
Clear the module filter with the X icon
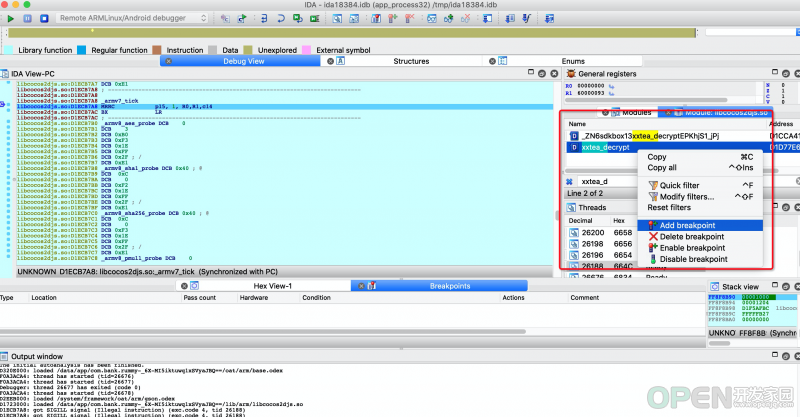(x=569, y=181)
